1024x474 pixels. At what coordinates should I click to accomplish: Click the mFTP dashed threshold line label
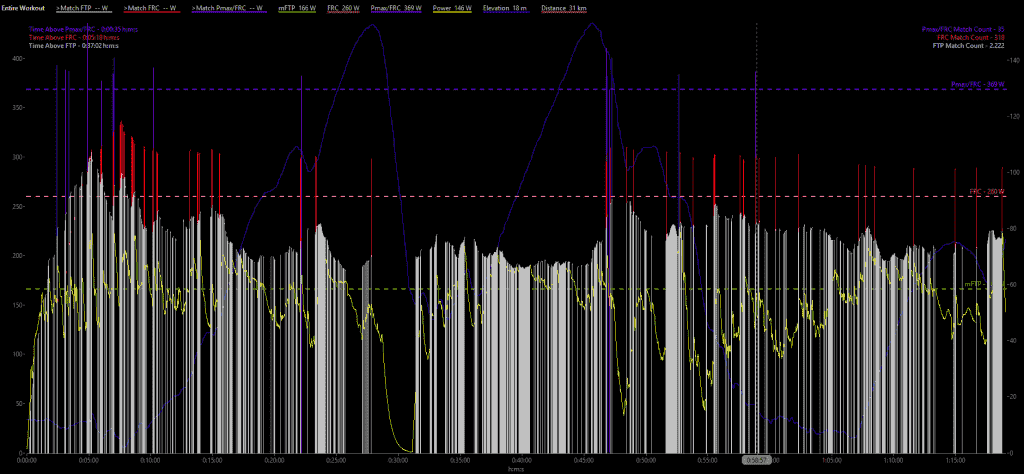pyautogui.click(x=974, y=285)
